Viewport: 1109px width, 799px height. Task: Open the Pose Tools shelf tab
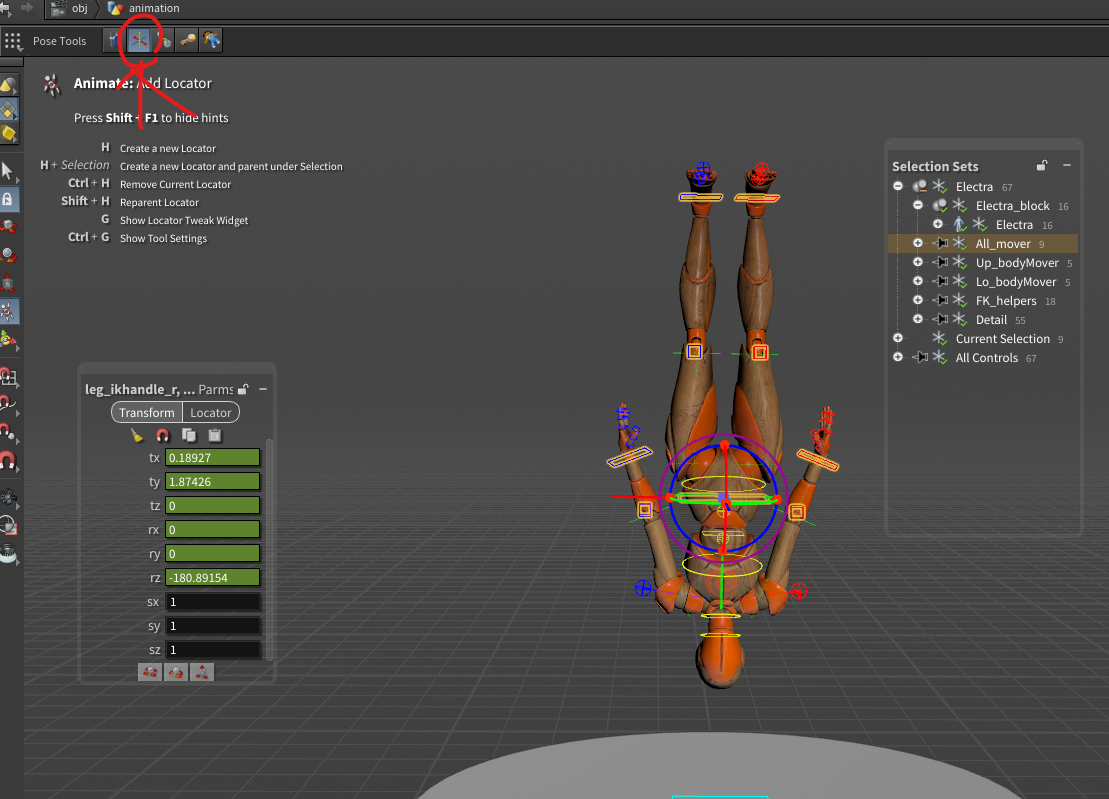[x=59, y=41]
